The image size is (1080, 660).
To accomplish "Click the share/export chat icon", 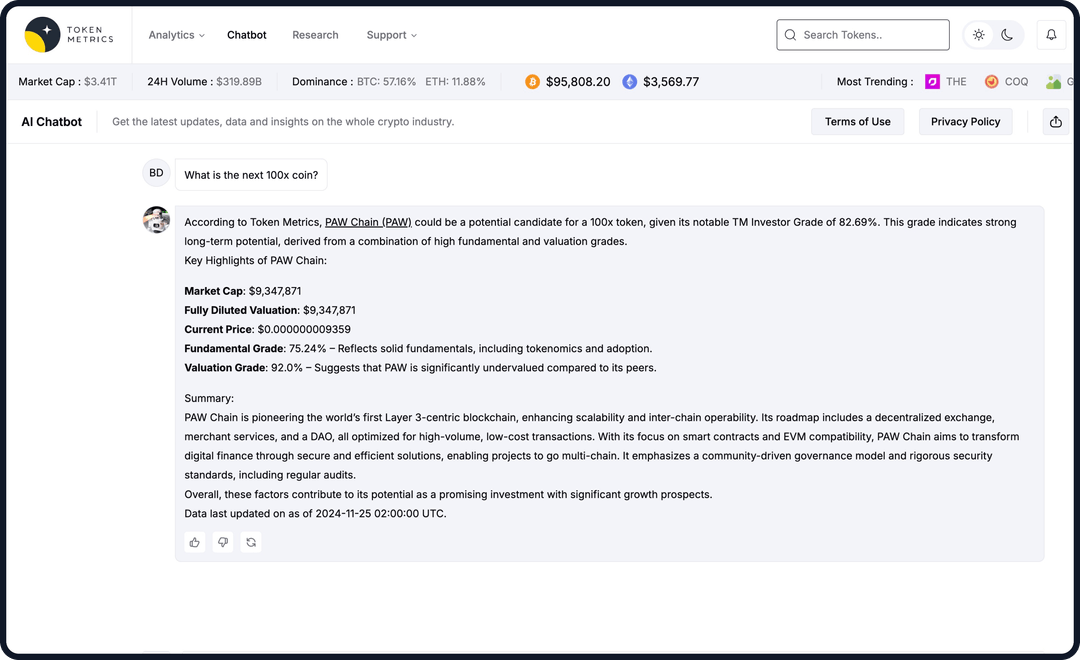I will [1055, 121].
